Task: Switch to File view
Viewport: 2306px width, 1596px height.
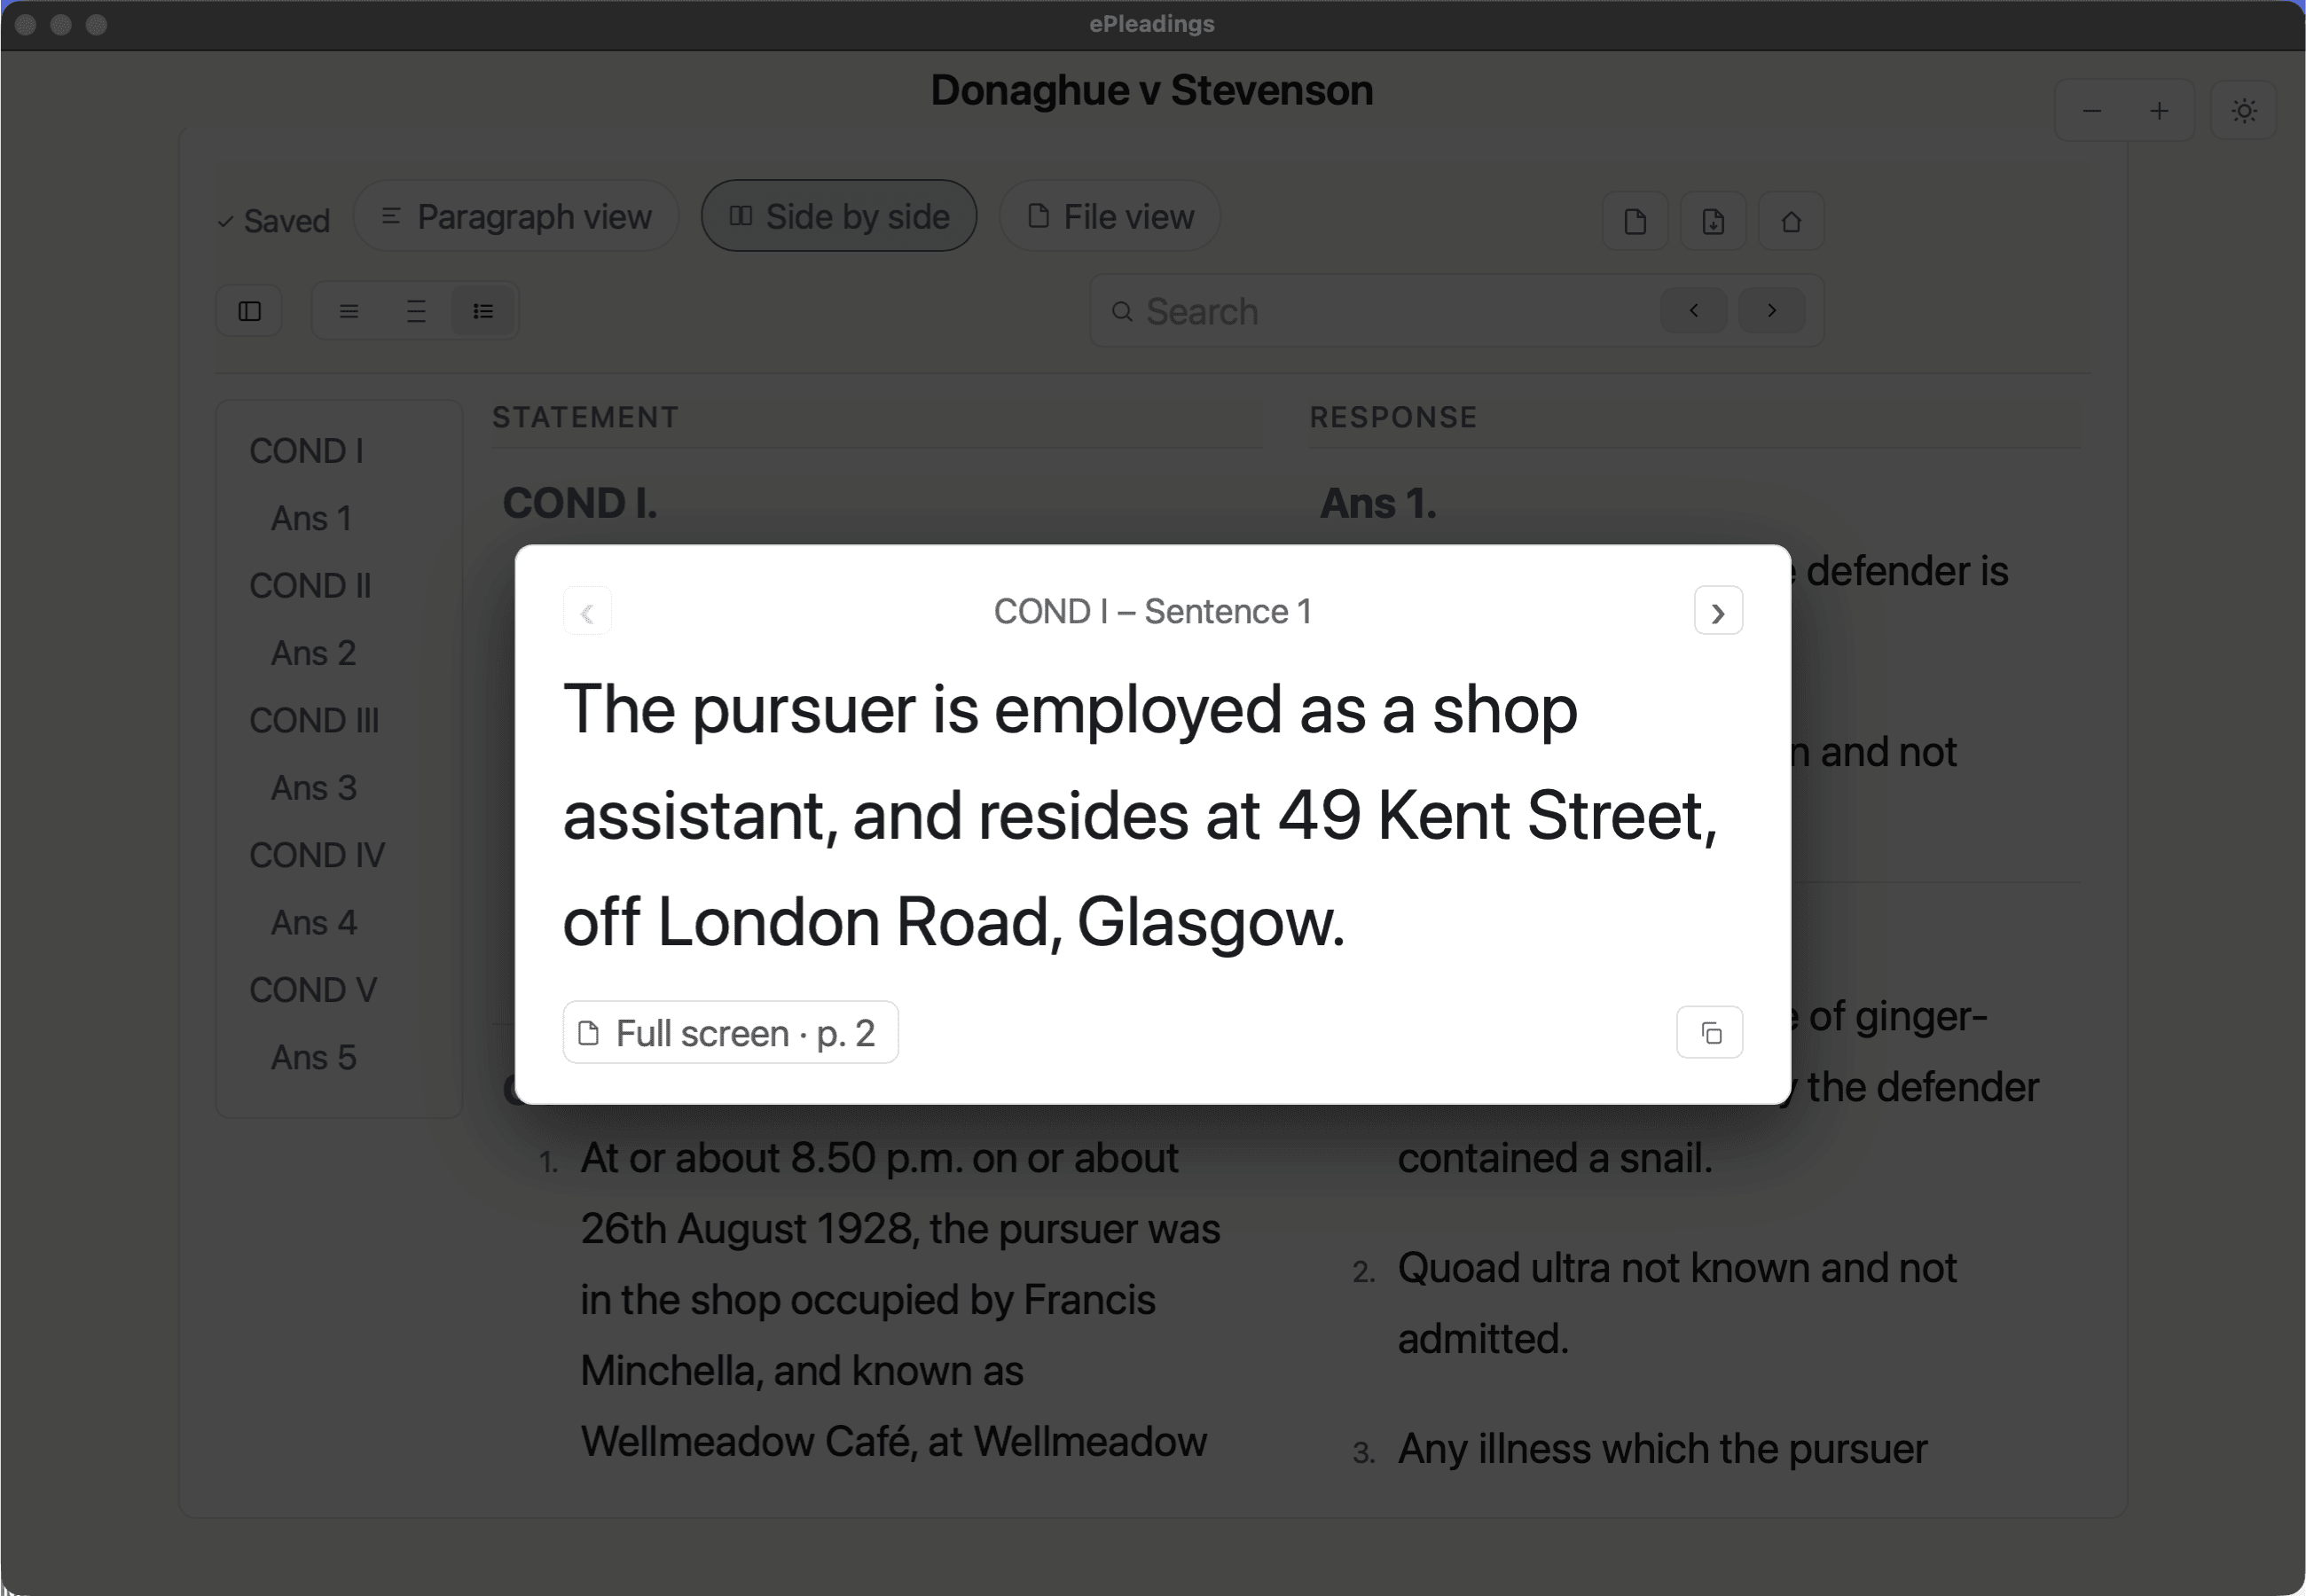Action: coord(1110,216)
